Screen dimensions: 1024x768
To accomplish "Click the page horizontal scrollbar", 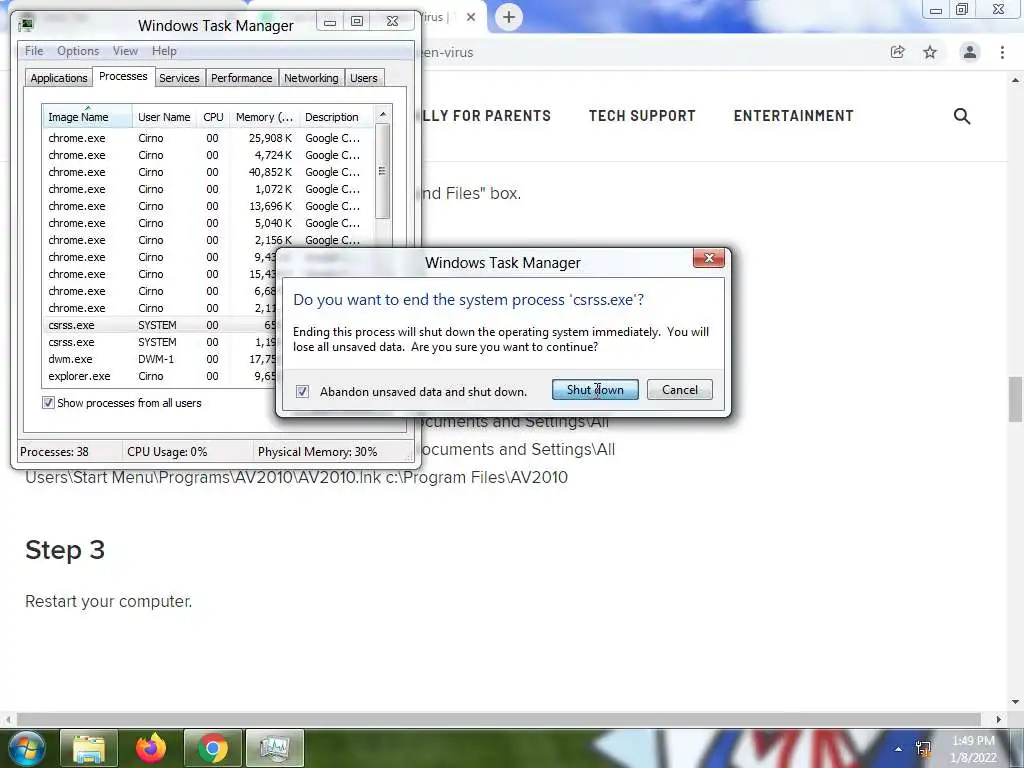I will [x=497, y=719].
